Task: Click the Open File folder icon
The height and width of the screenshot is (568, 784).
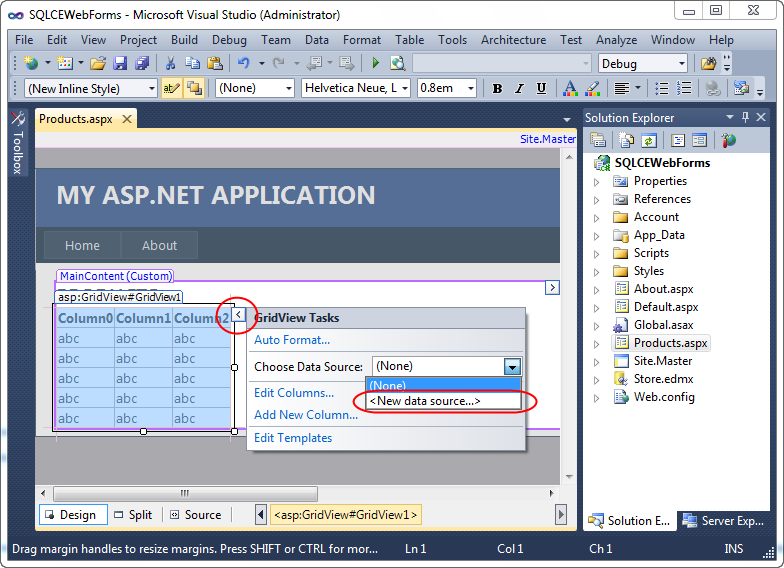Action: pyautogui.click(x=98, y=64)
